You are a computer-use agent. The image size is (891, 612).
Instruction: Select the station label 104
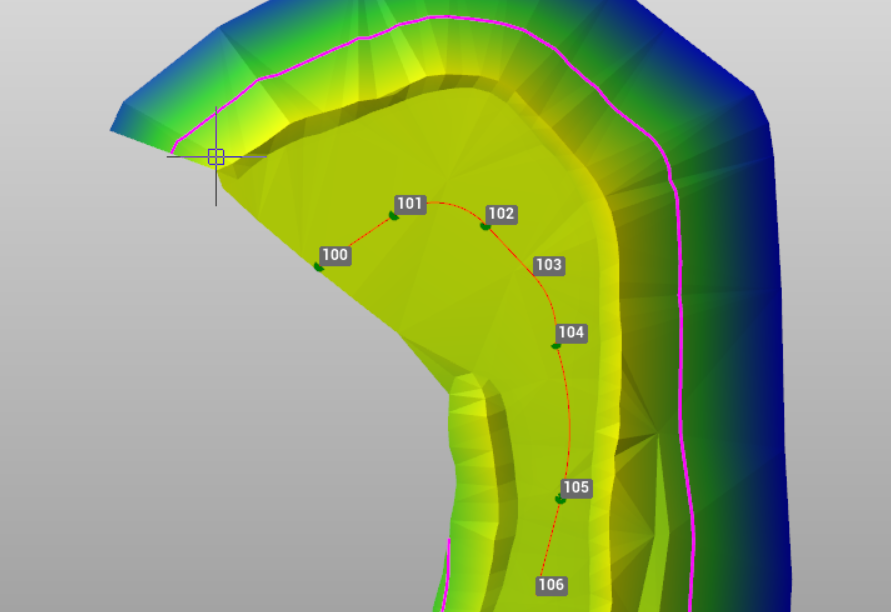pyautogui.click(x=571, y=332)
